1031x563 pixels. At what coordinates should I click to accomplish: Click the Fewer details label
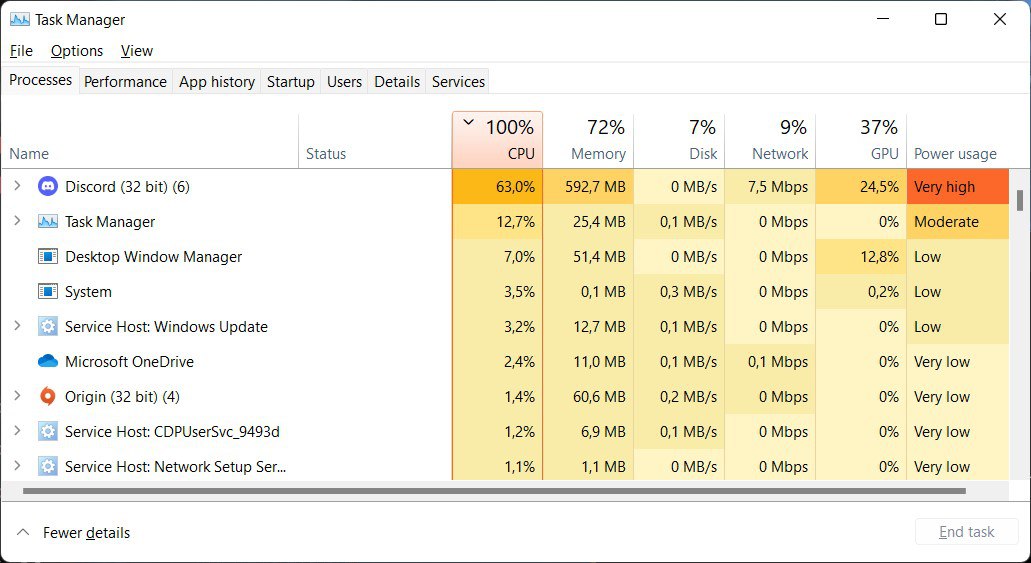click(x=86, y=533)
